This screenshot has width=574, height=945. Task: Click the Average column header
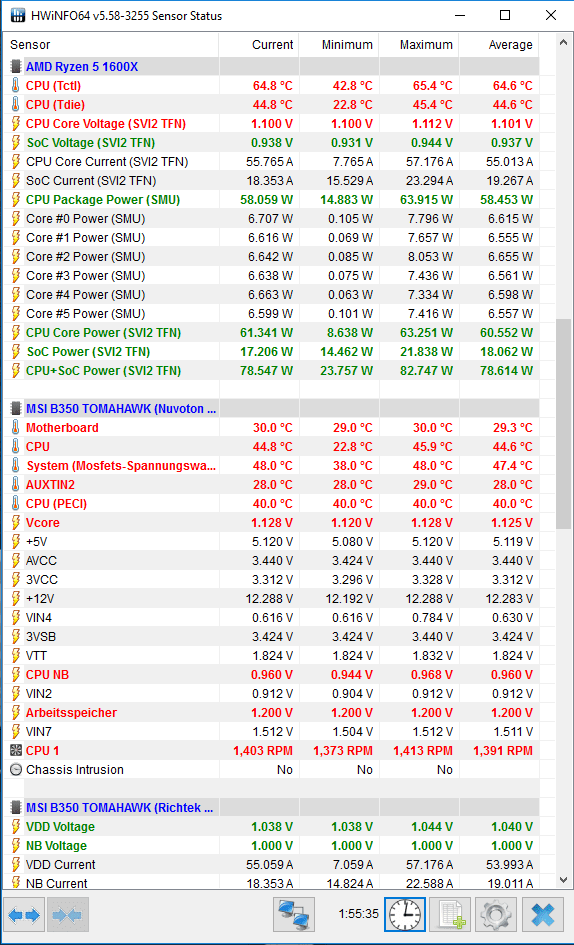tap(499, 45)
